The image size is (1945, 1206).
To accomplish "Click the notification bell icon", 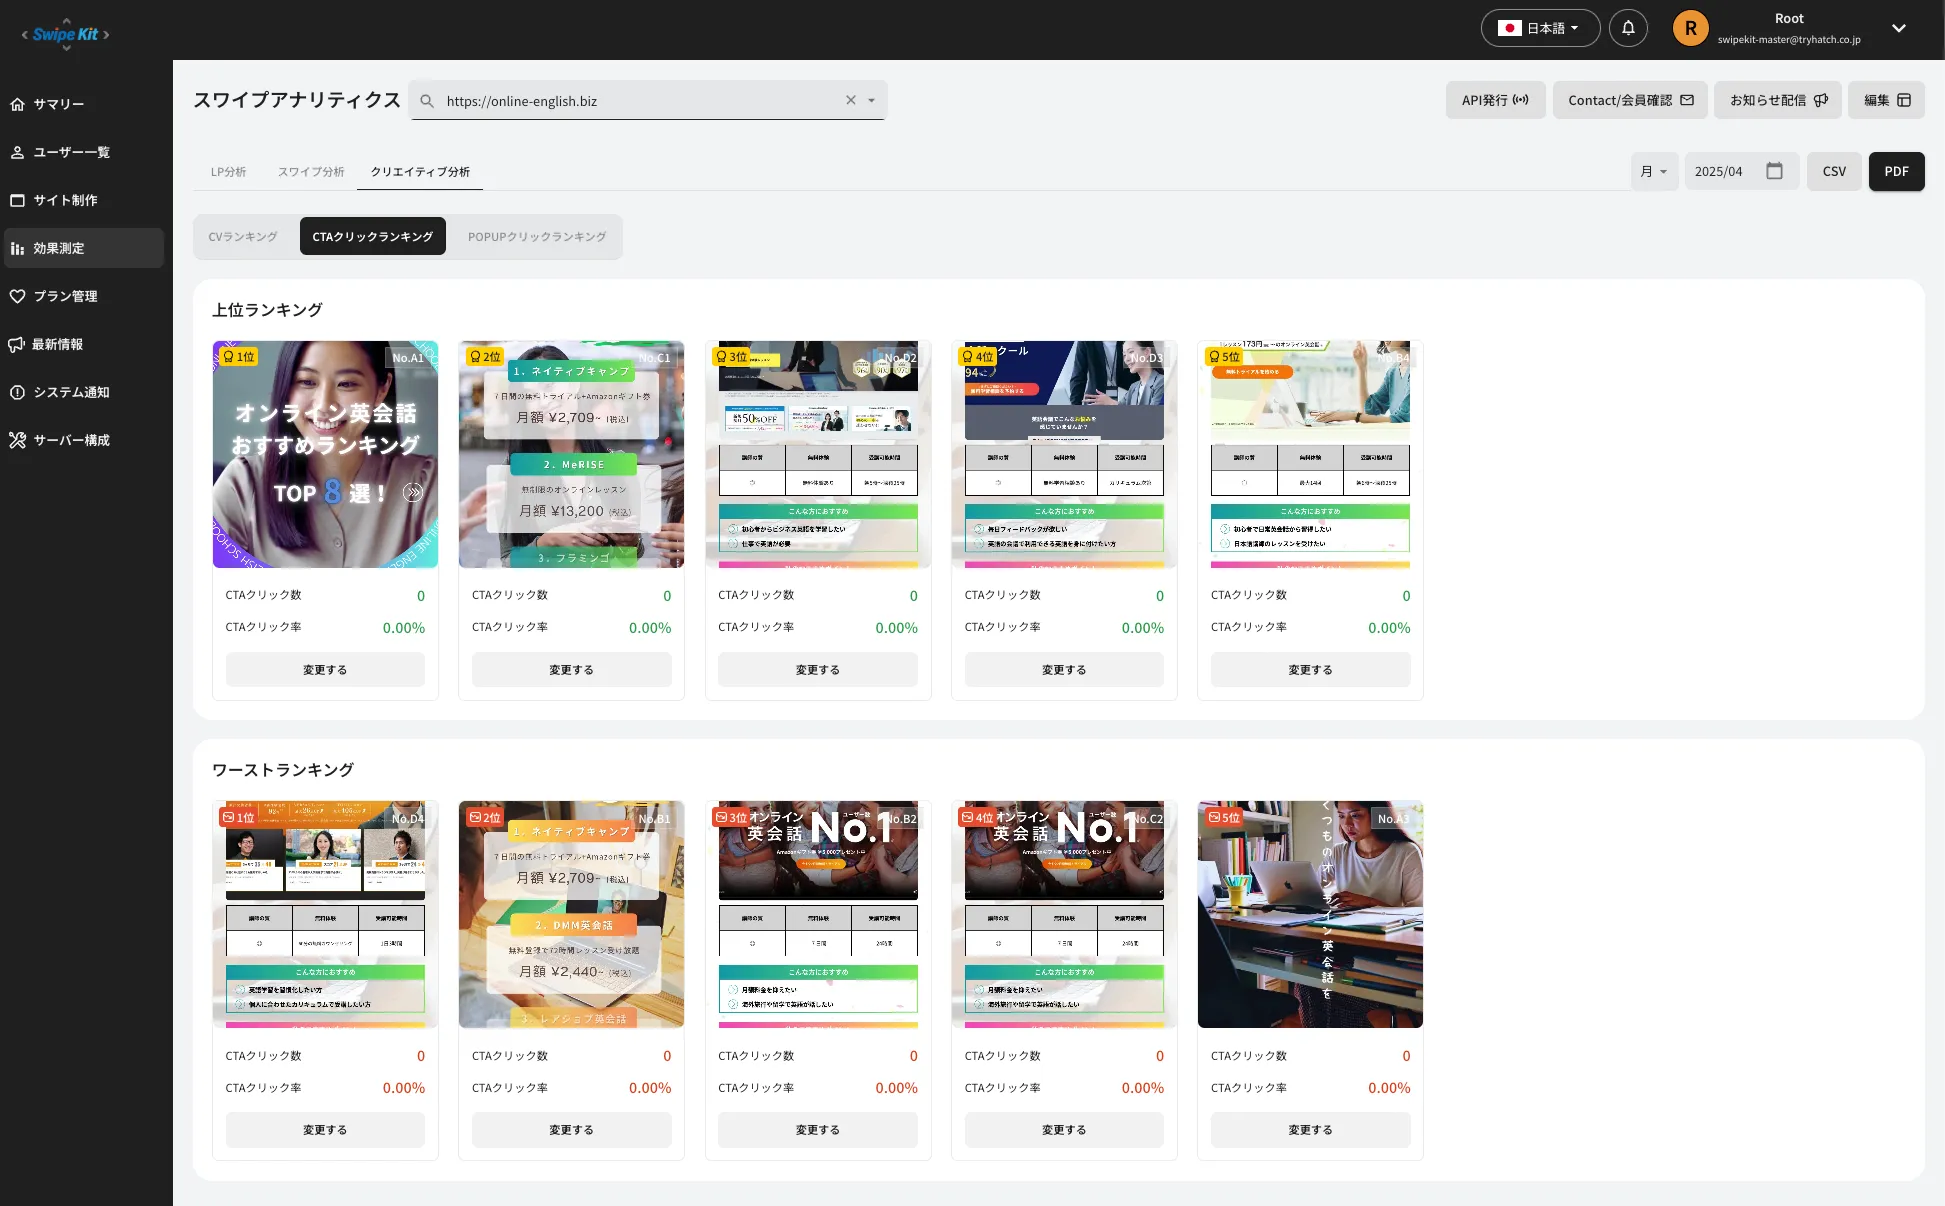I will click(1628, 28).
